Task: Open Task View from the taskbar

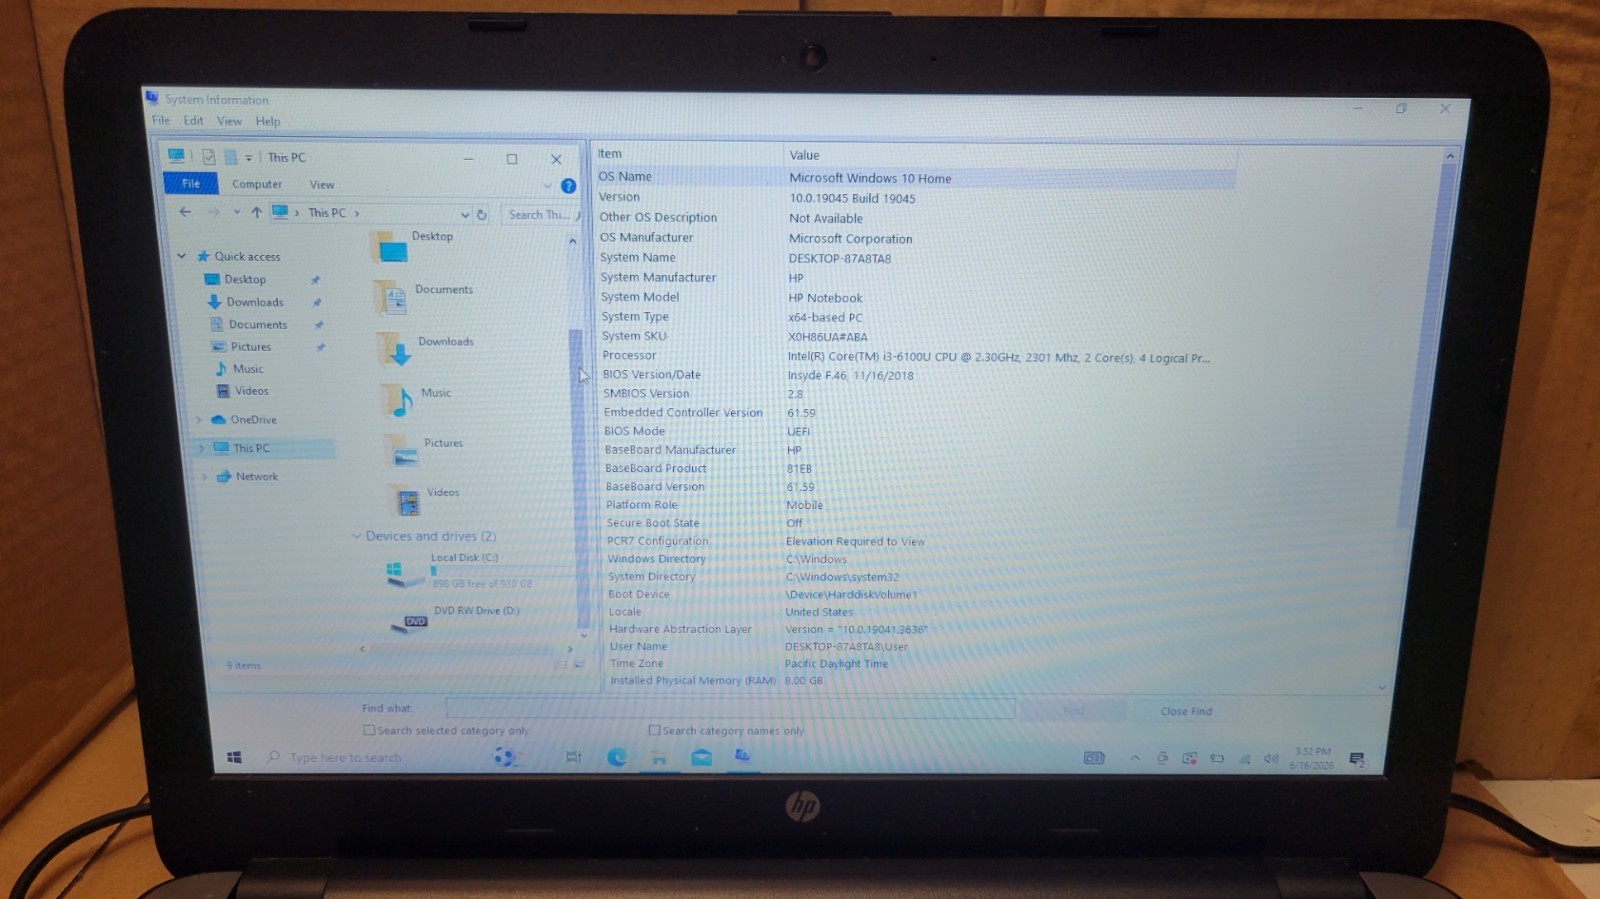Action: click(573, 757)
